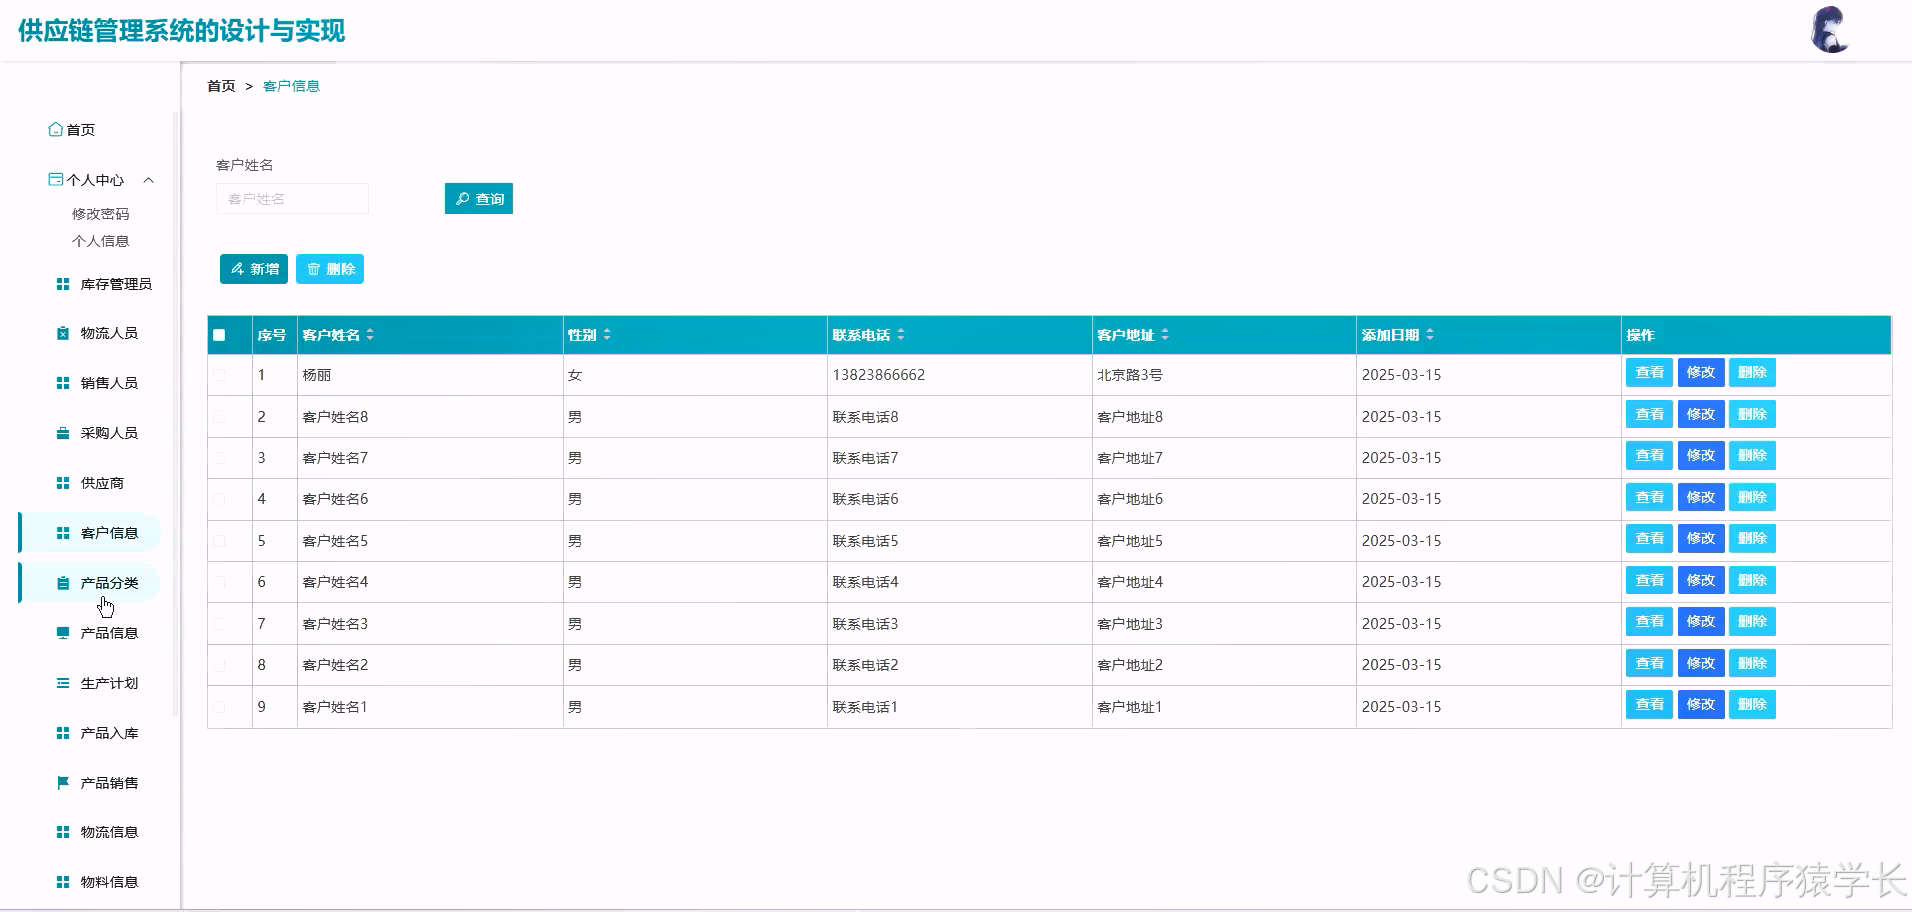1912x912 pixels.
Task: Open the user avatar at top right
Action: tap(1830, 29)
